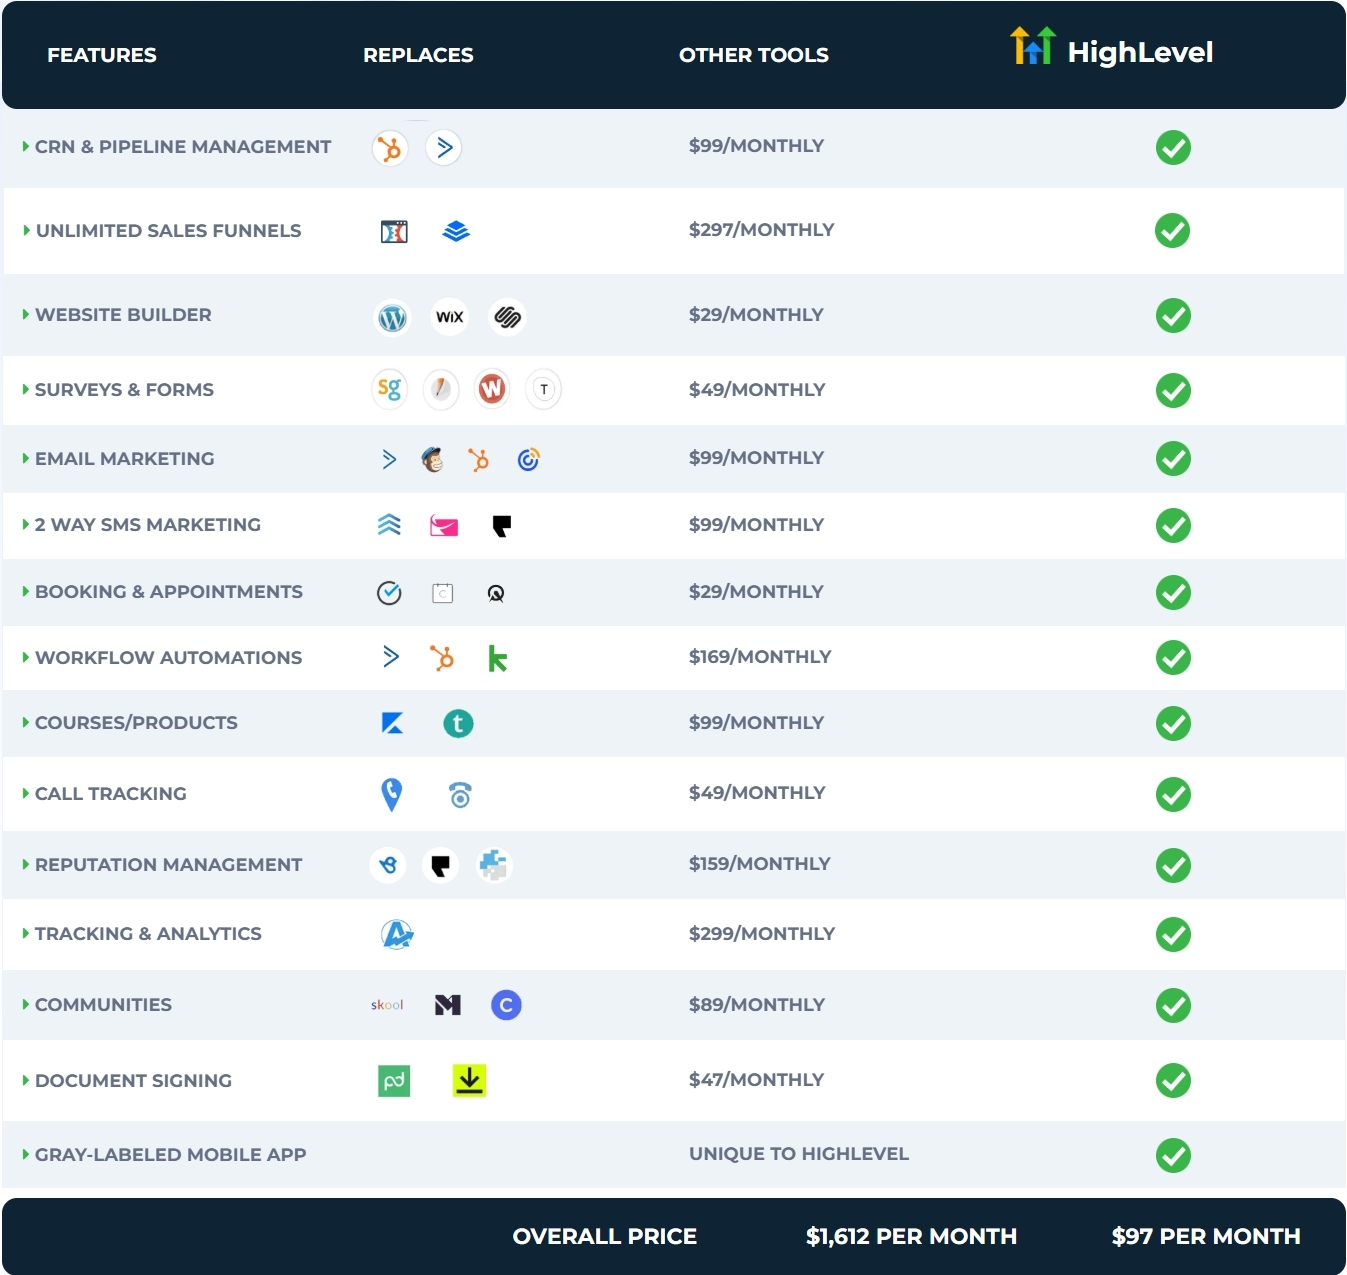Viewport: 1347px width, 1275px height.
Task: Click the Mailchimp icon in Email Marketing row
Action: (x=432, y=459)
